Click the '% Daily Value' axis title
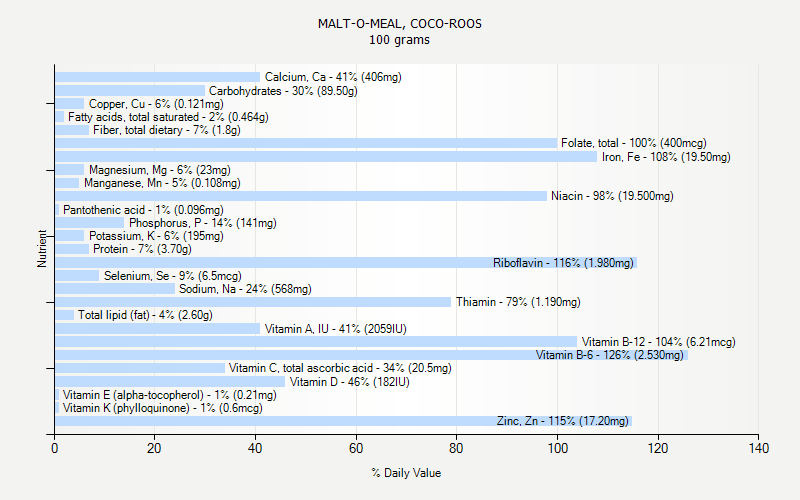This screenshot has width=800, height=500. coord(406,473)
